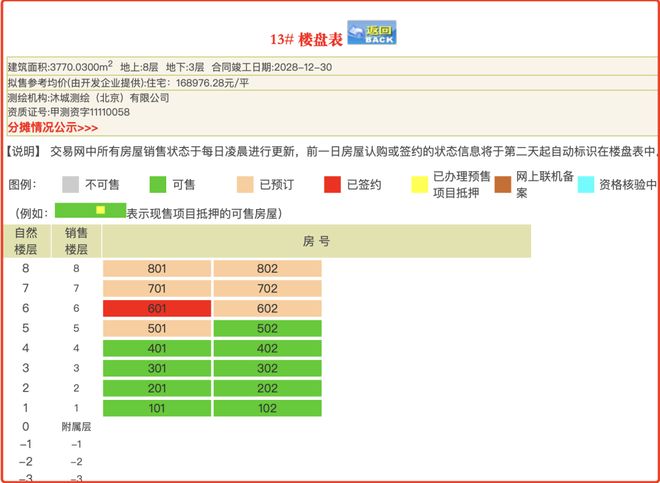The image size is (660, 483).
Task: Select available room 401
Action: (x=157, y=348)
